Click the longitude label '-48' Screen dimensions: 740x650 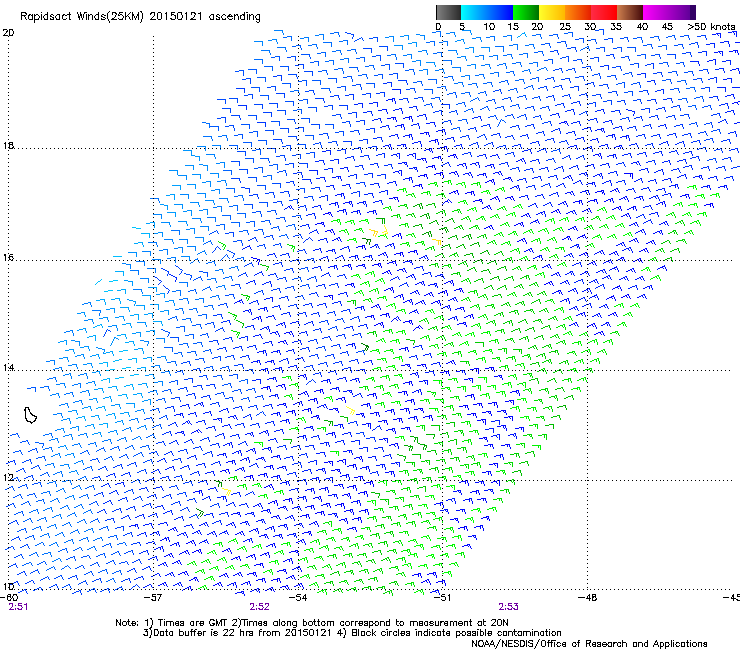(587, 598)
